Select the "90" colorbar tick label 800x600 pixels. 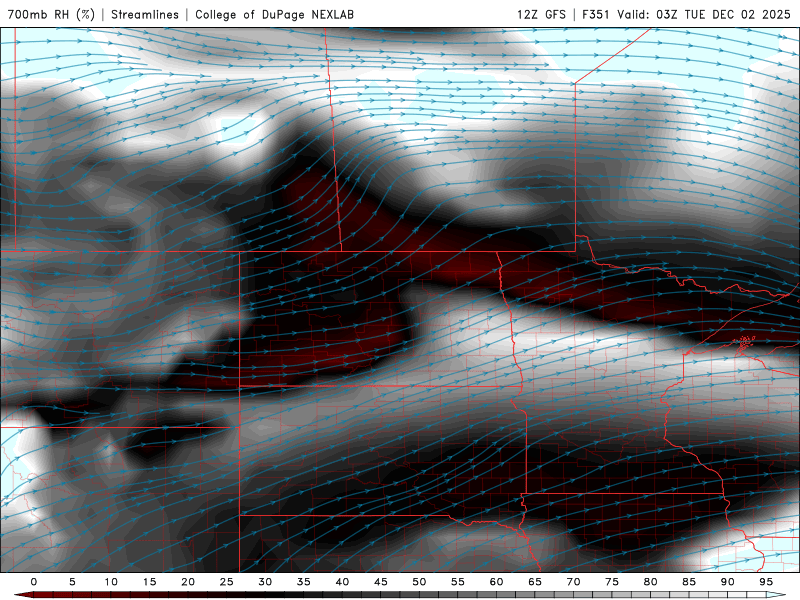coord(727,582)
